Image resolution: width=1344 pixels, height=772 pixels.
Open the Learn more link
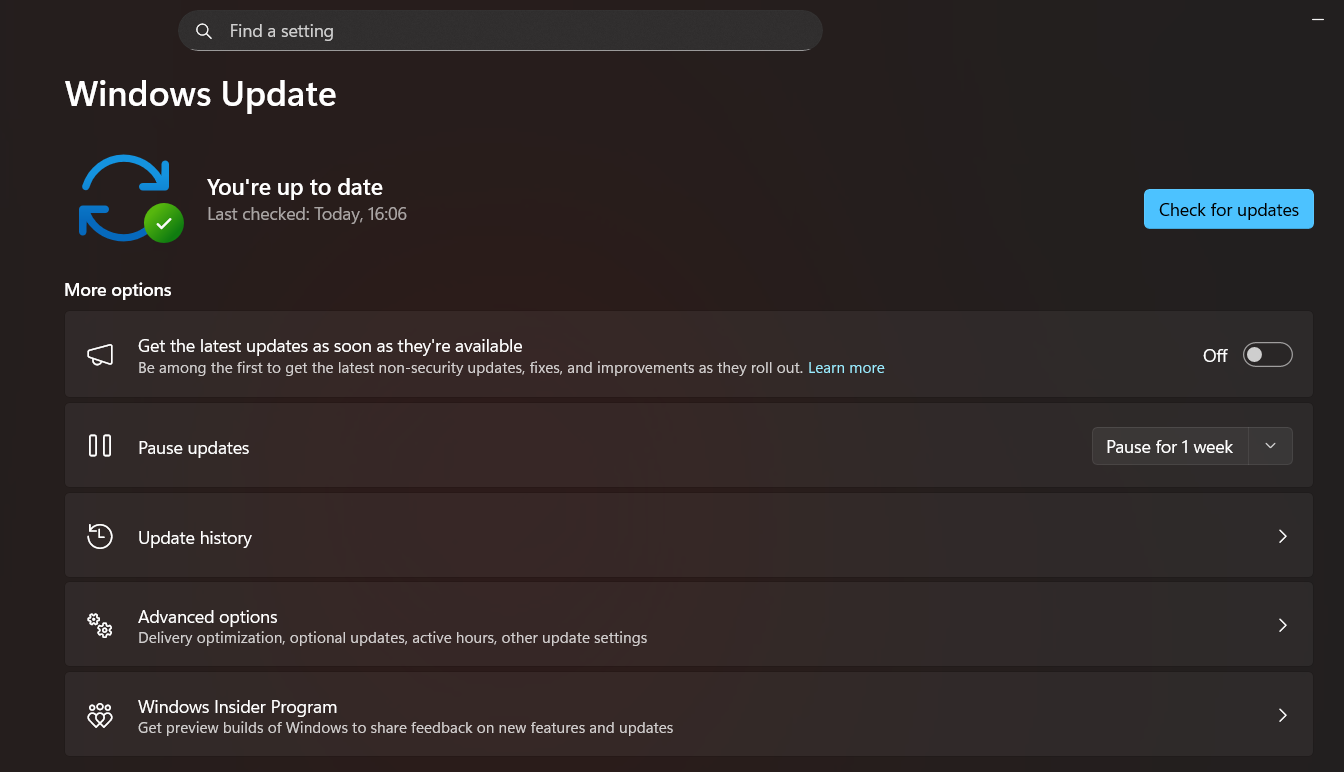846,368
